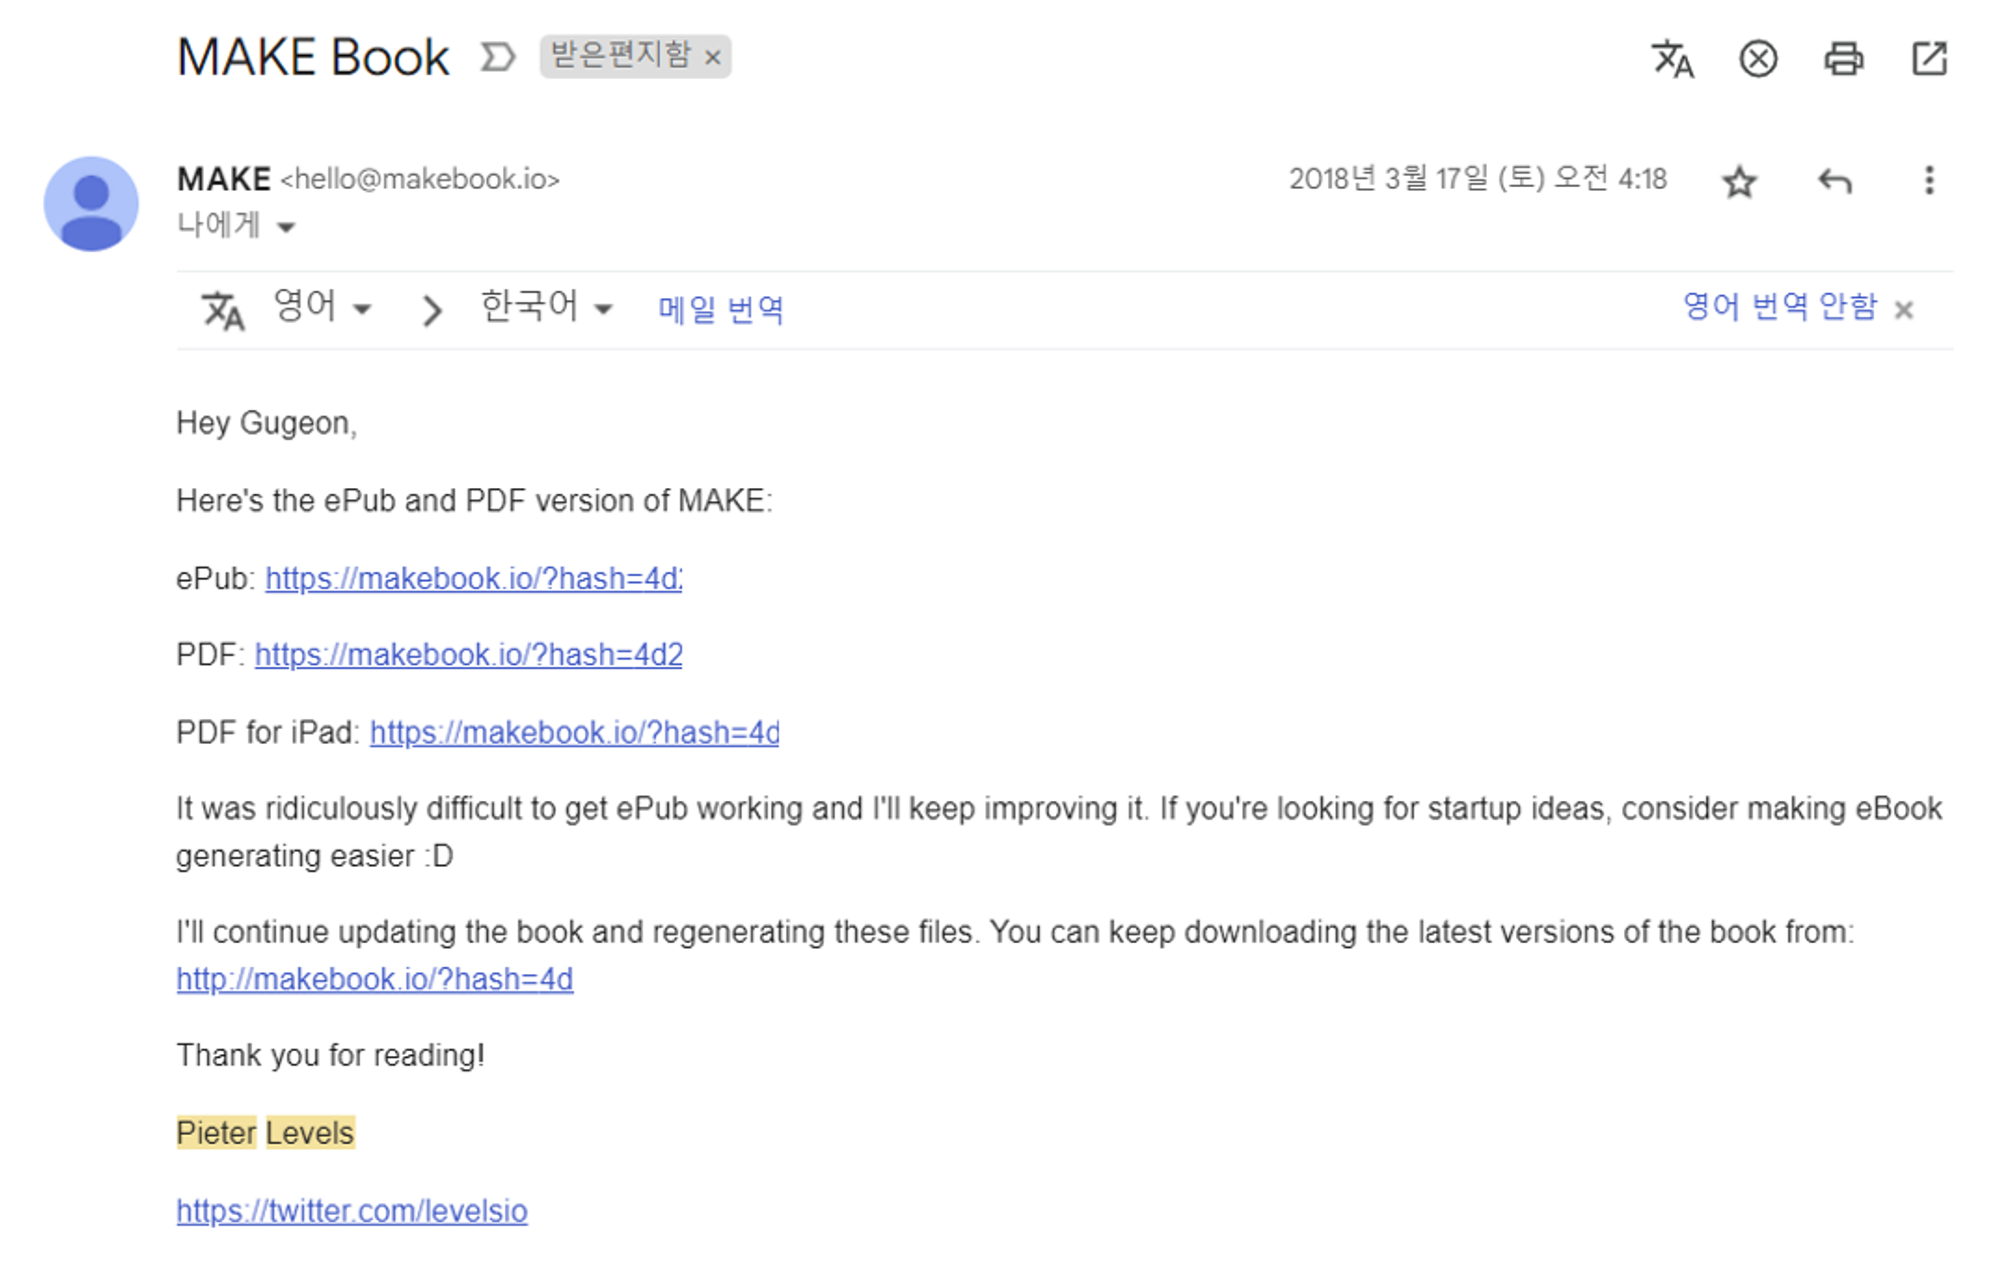Dismiss the translation bar with X

point(1904,311)
